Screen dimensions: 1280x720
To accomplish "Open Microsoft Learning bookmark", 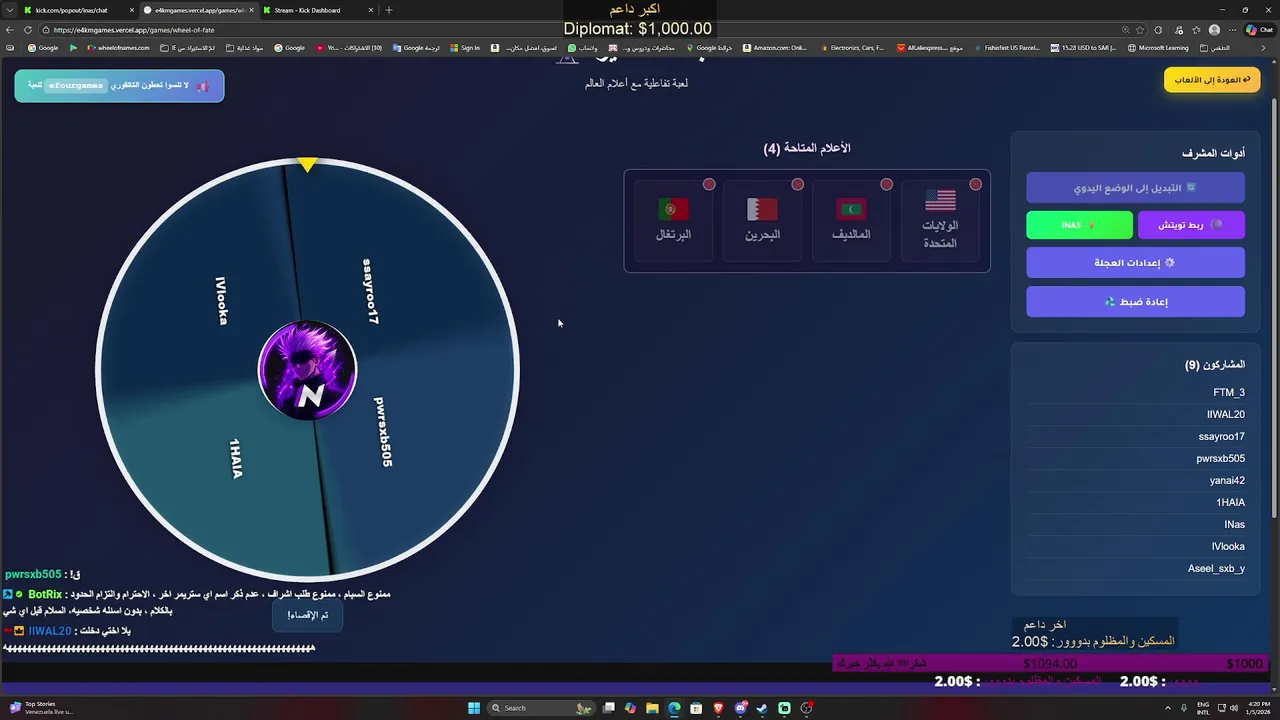I will point(1159,48).
